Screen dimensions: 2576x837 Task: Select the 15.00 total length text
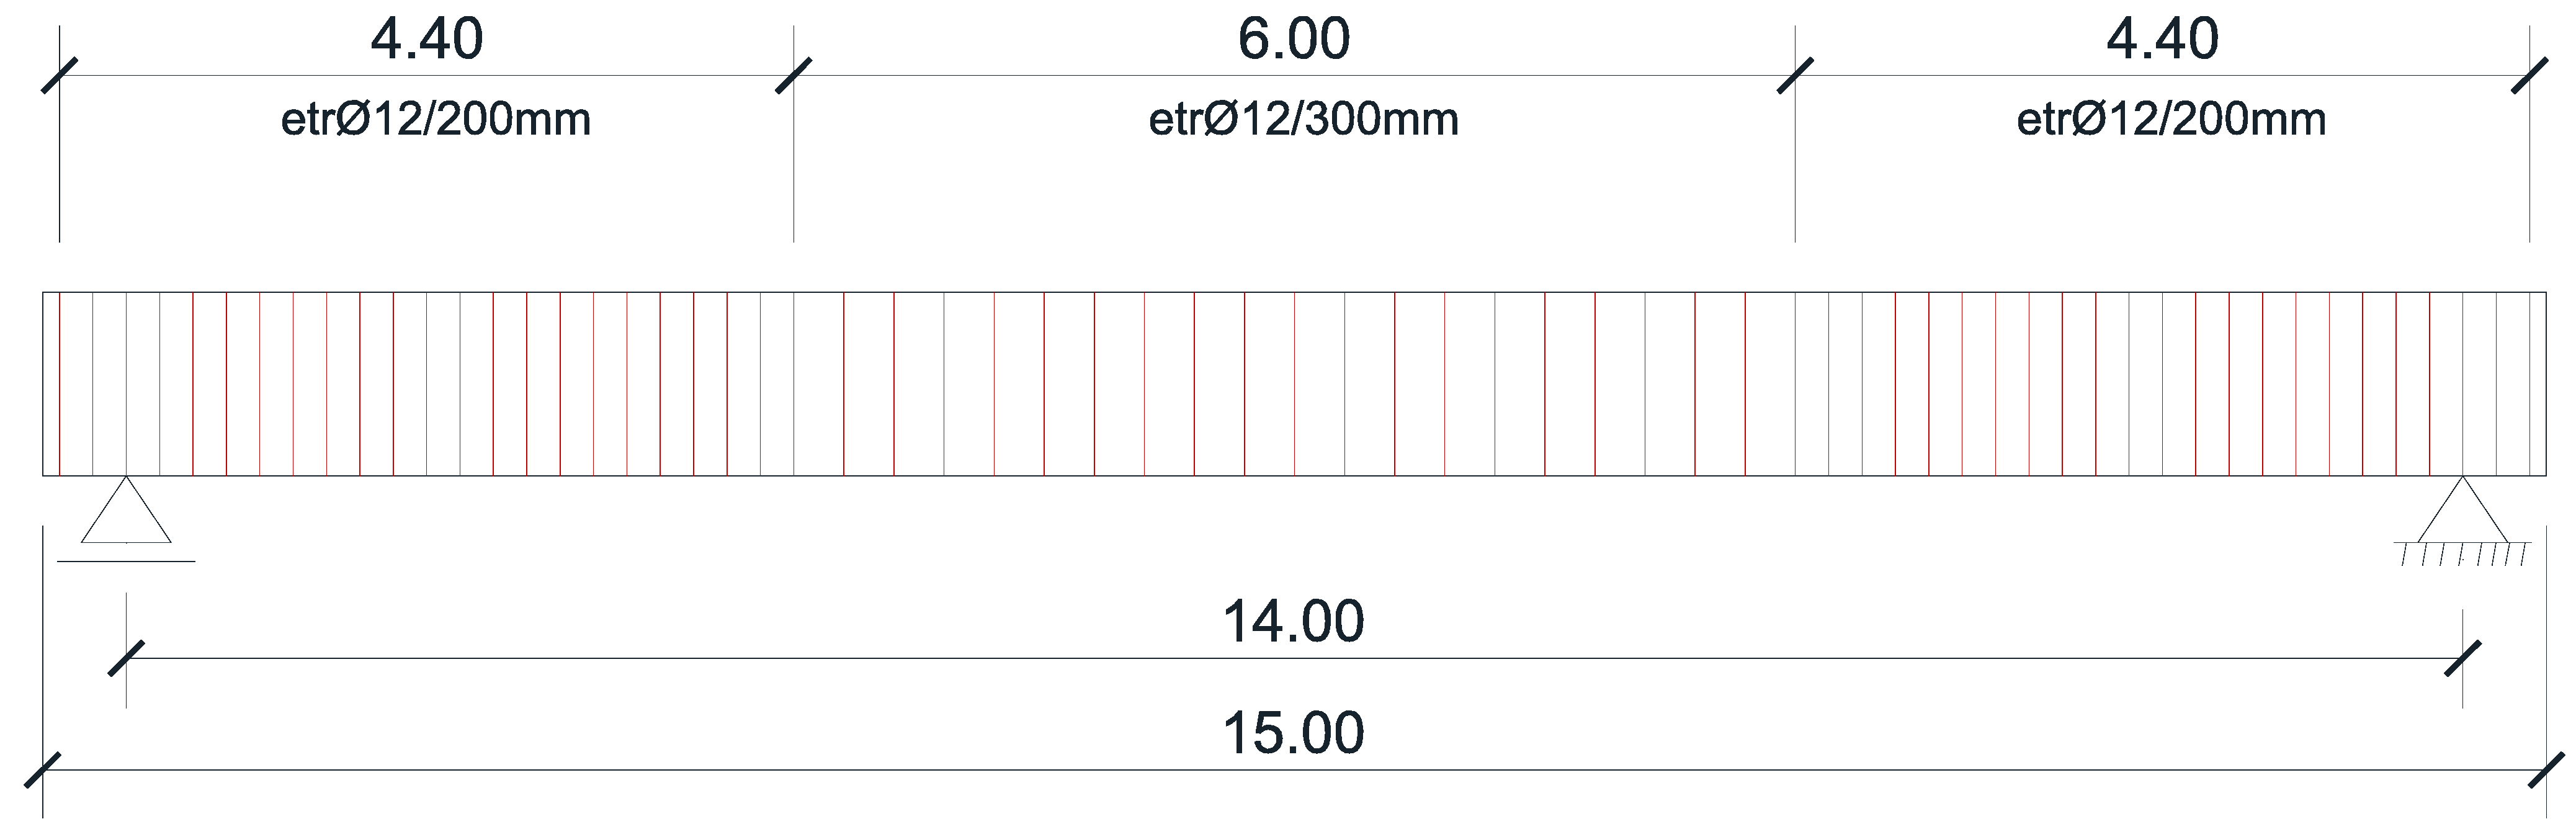(x=1293, y=733)
